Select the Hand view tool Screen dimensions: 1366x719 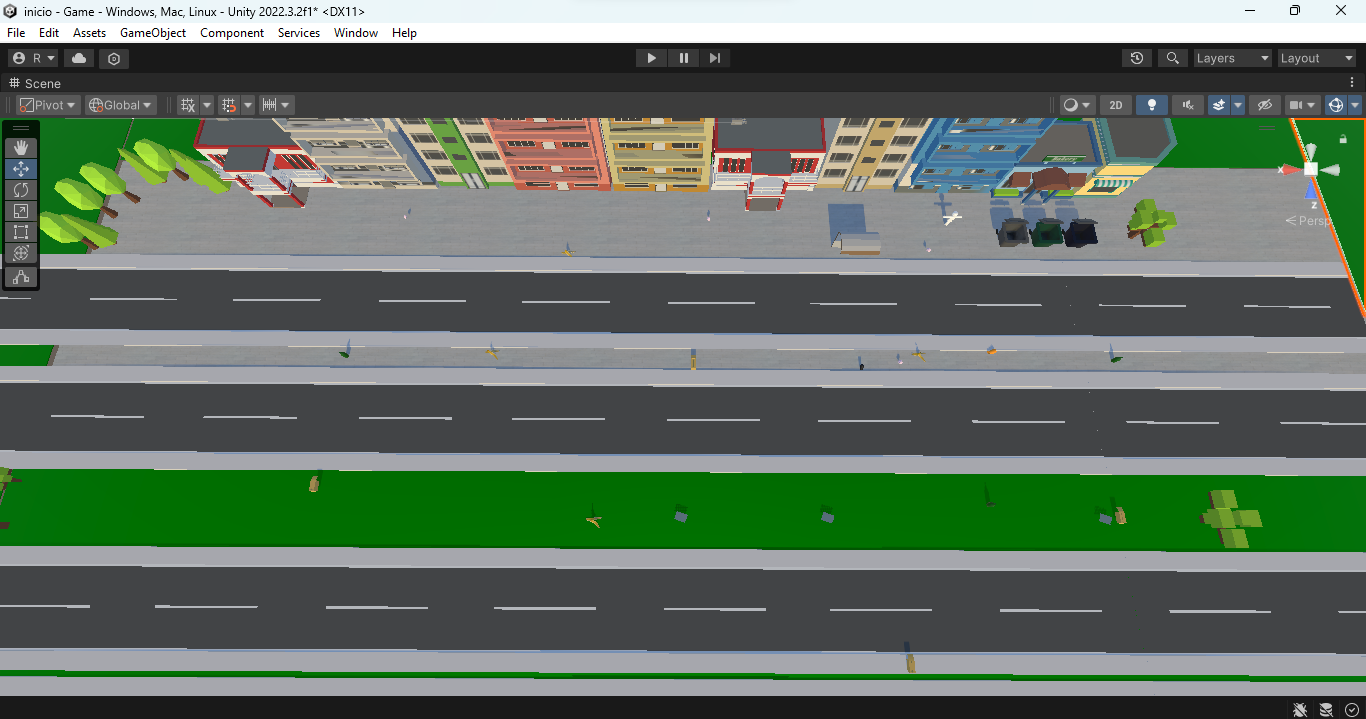[x=21, y=148]
